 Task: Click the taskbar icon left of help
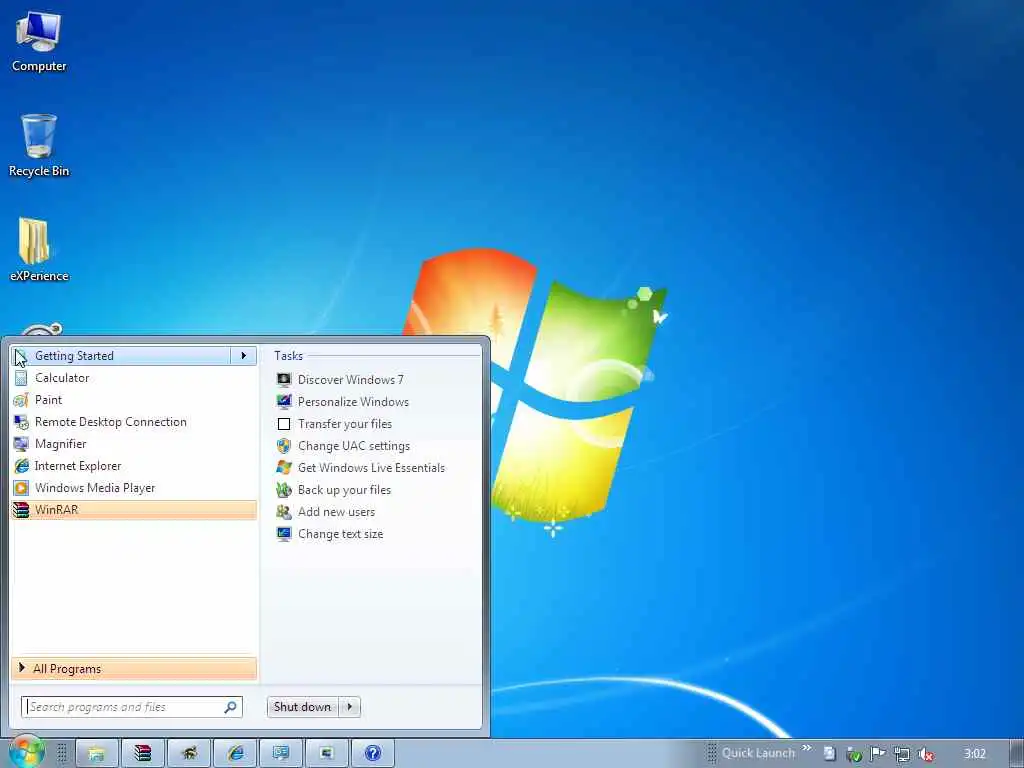coord(327,754)
